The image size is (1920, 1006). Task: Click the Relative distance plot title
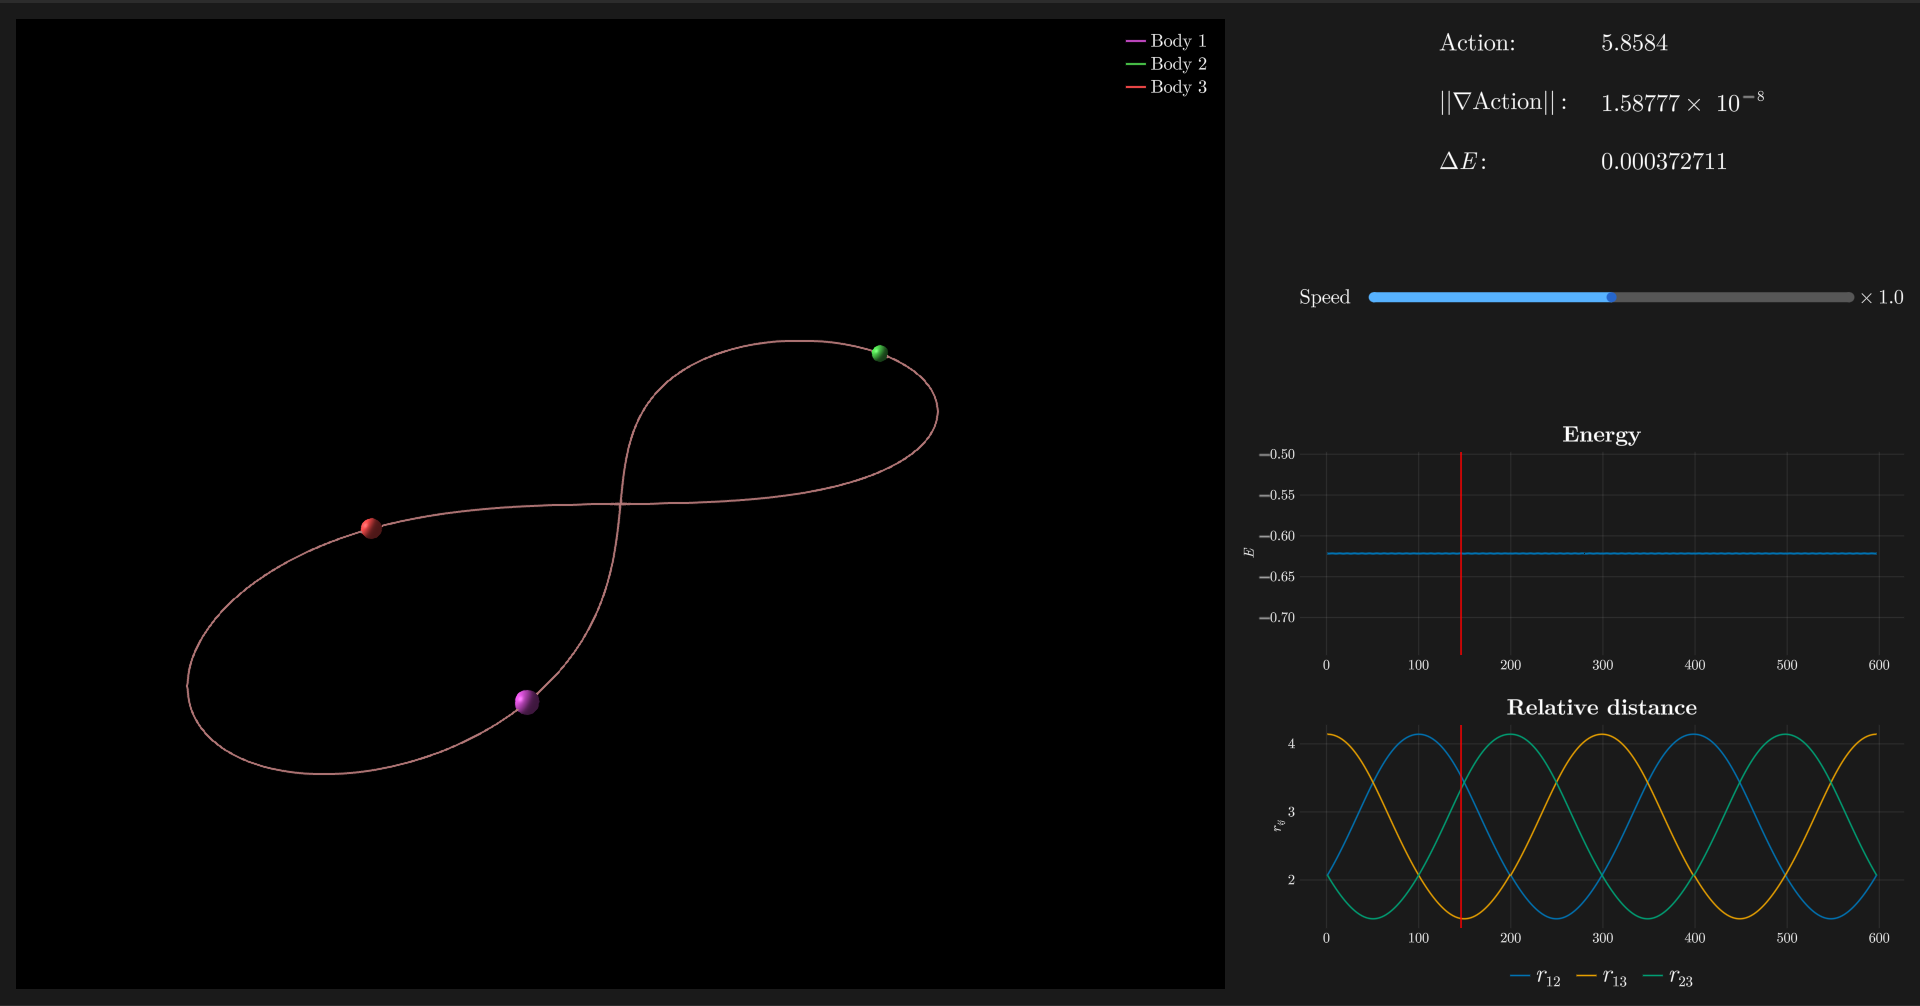tap(1601, 707)
